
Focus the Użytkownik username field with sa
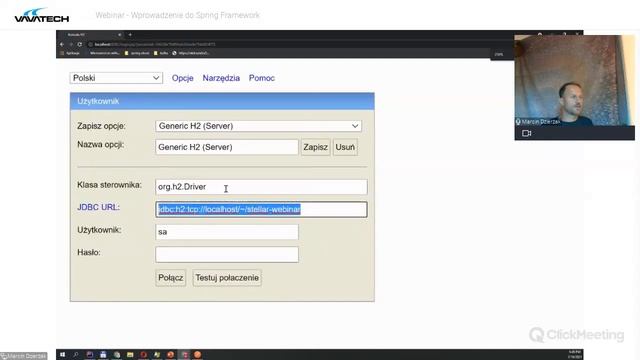click(227, 232)
